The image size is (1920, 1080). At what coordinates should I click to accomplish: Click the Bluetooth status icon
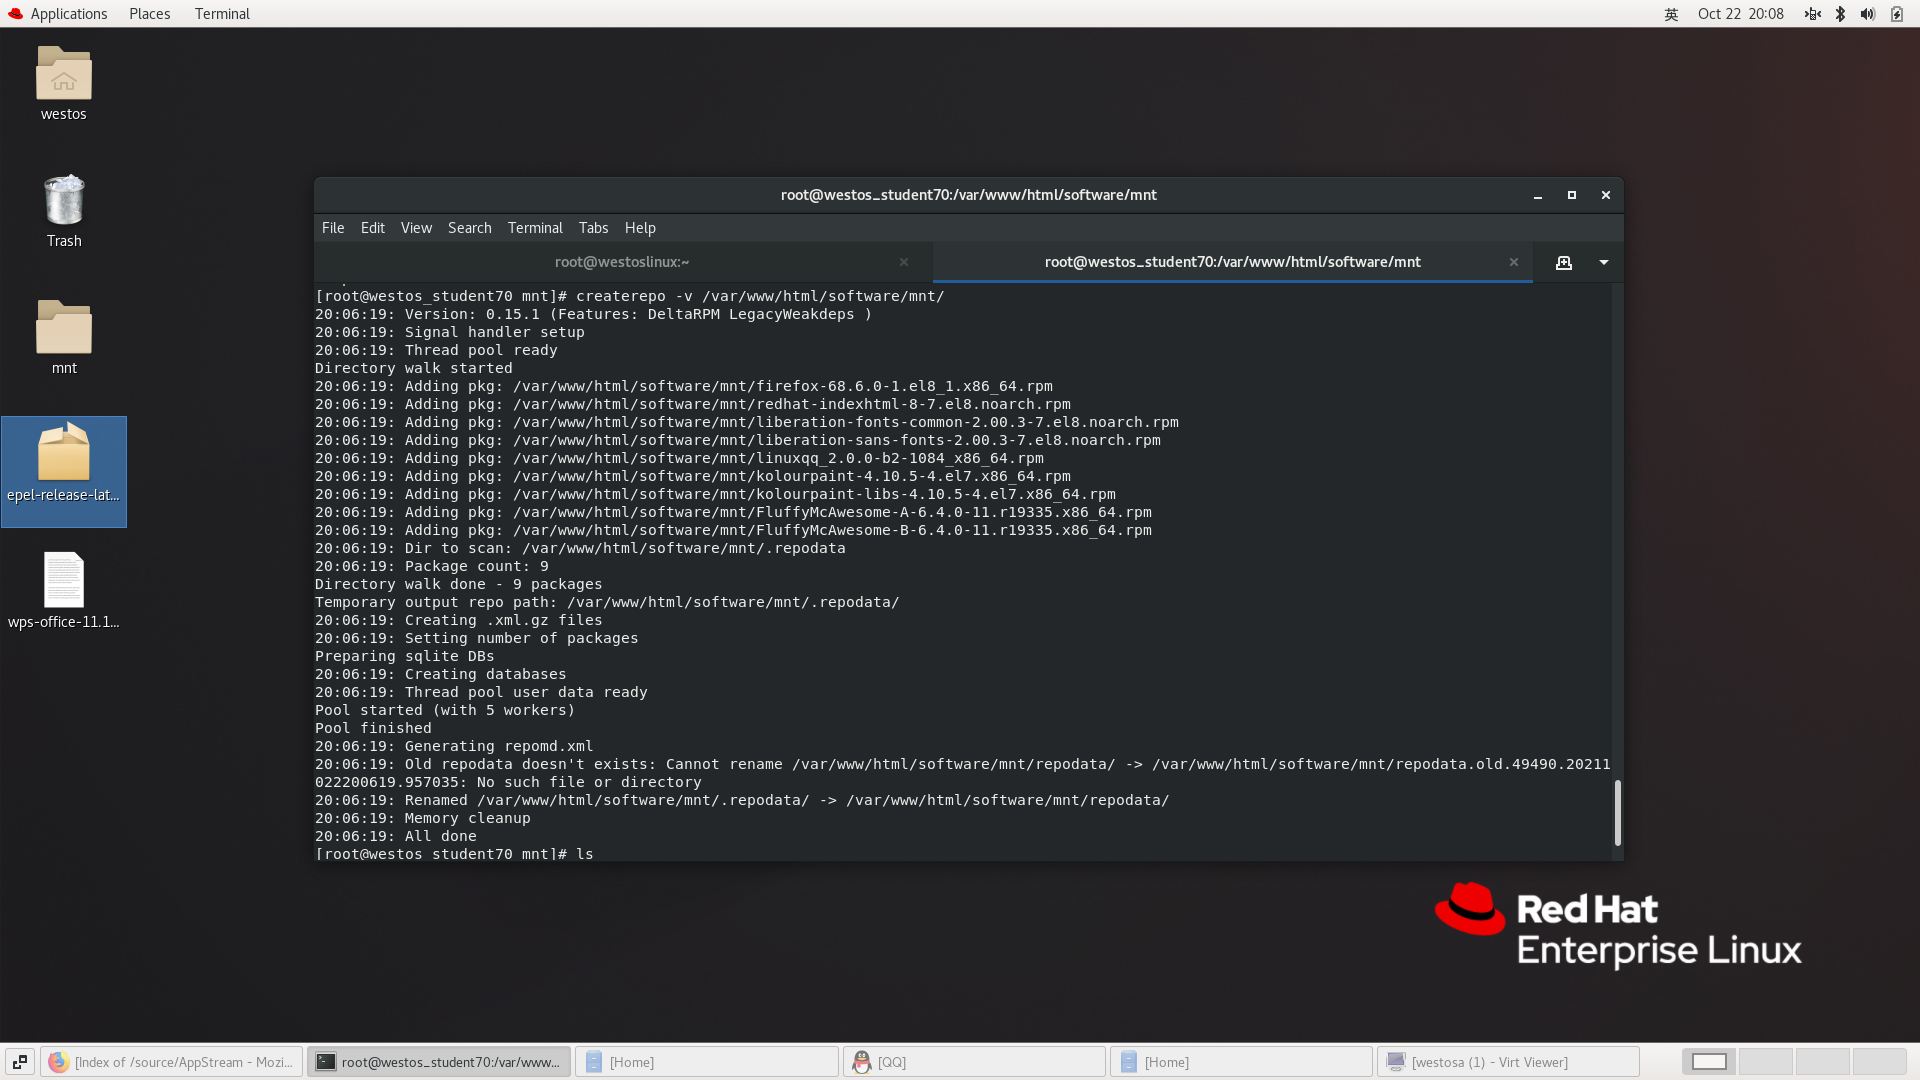1840,14
